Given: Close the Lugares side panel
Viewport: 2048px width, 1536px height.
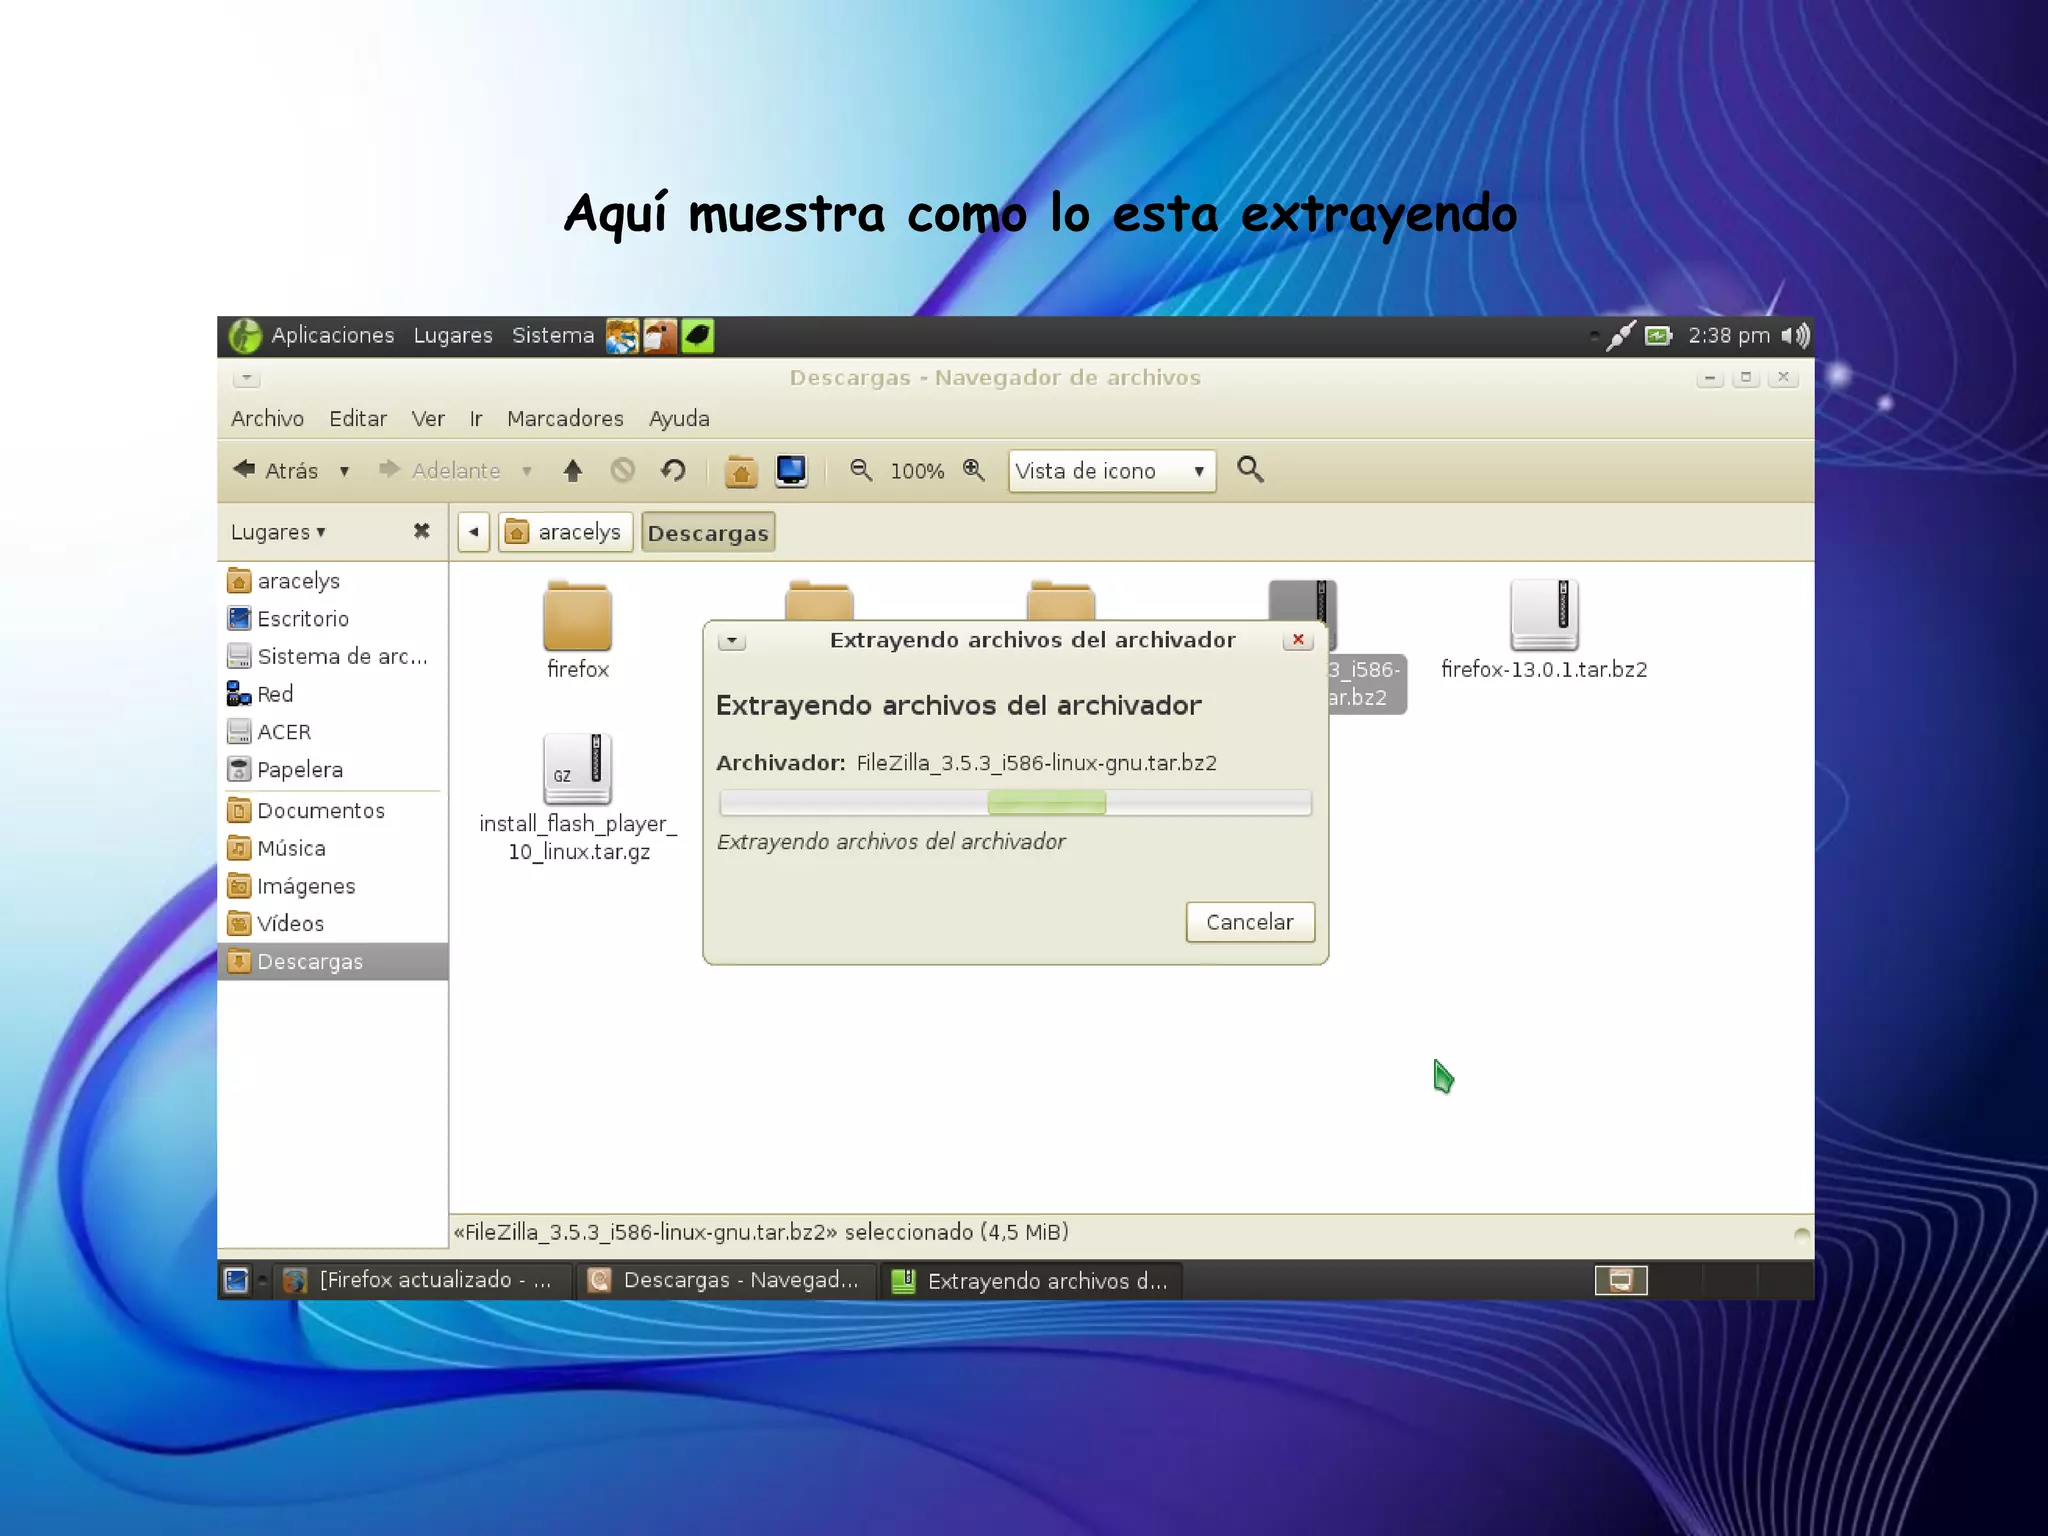Looking at the screenshot, I should [x=422, y=531].
